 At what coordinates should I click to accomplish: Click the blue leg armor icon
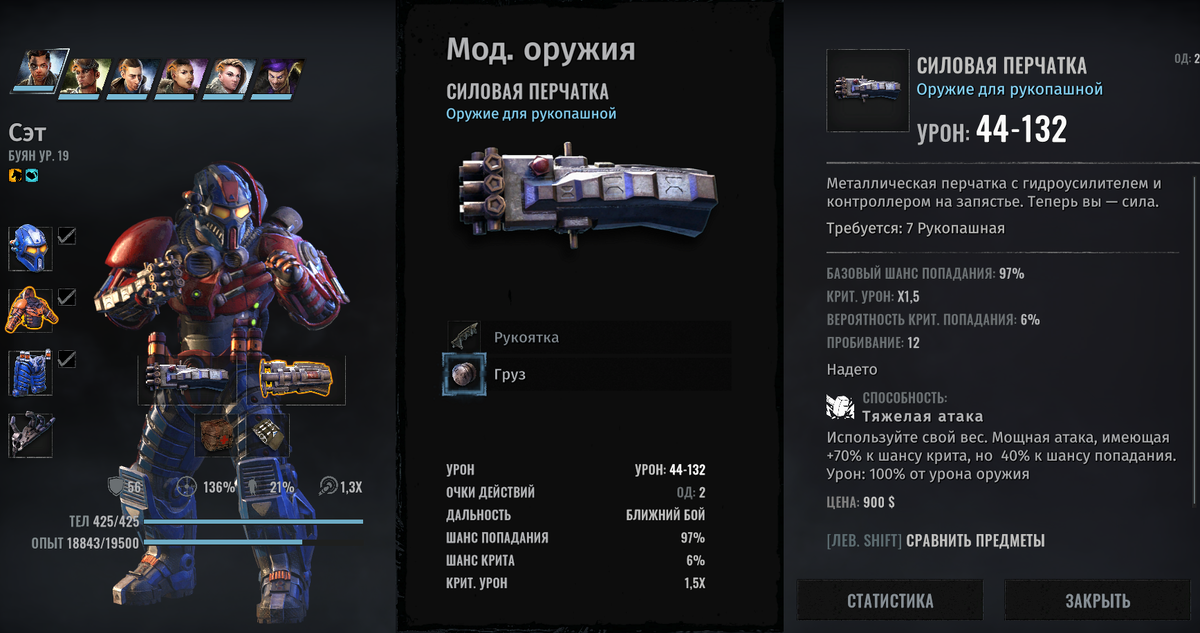point(30,372)
